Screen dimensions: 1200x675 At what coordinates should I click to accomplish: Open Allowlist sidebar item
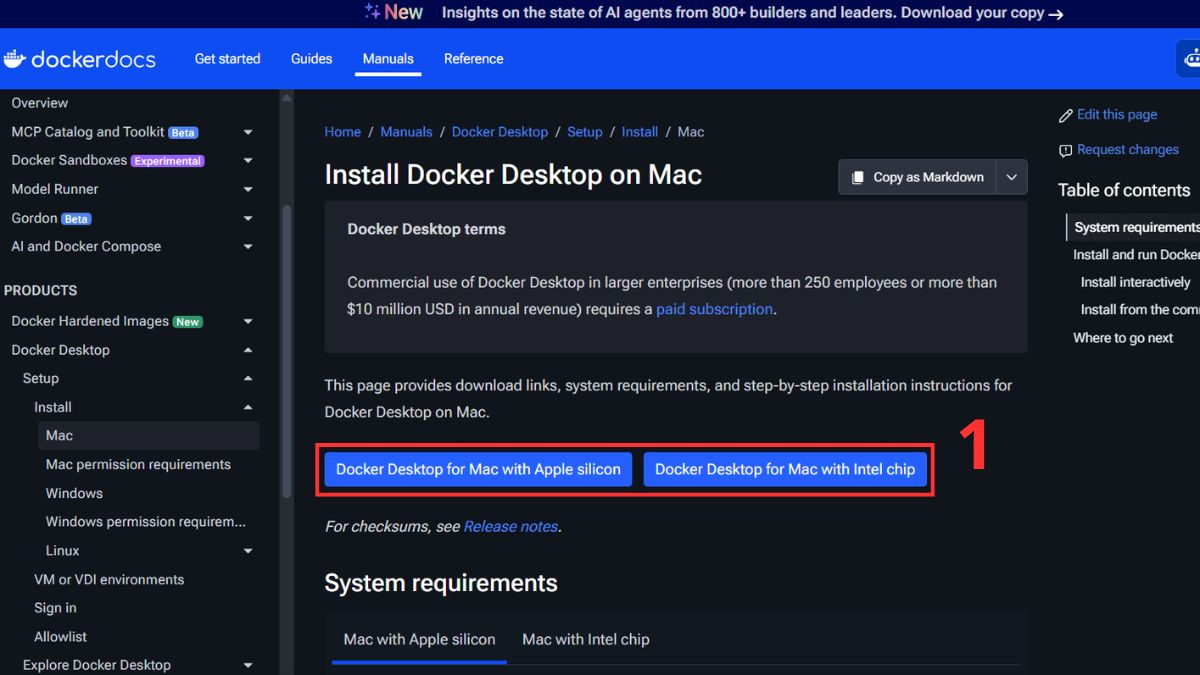pos(61,636)
